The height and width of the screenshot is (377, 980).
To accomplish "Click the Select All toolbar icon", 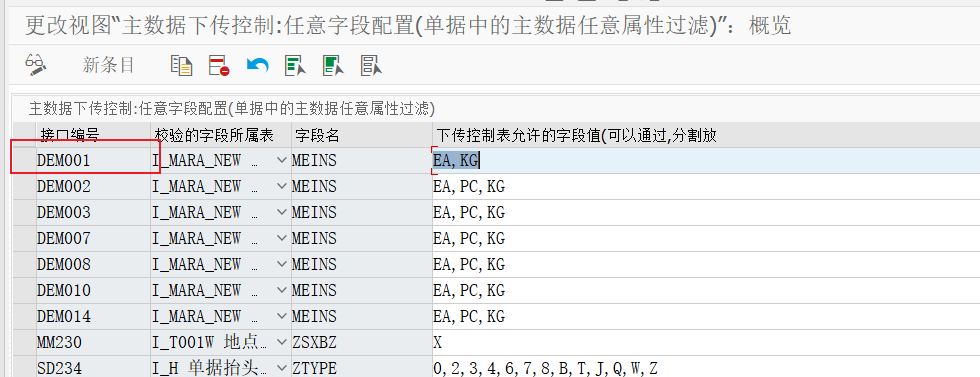I will tap(294, 65).
